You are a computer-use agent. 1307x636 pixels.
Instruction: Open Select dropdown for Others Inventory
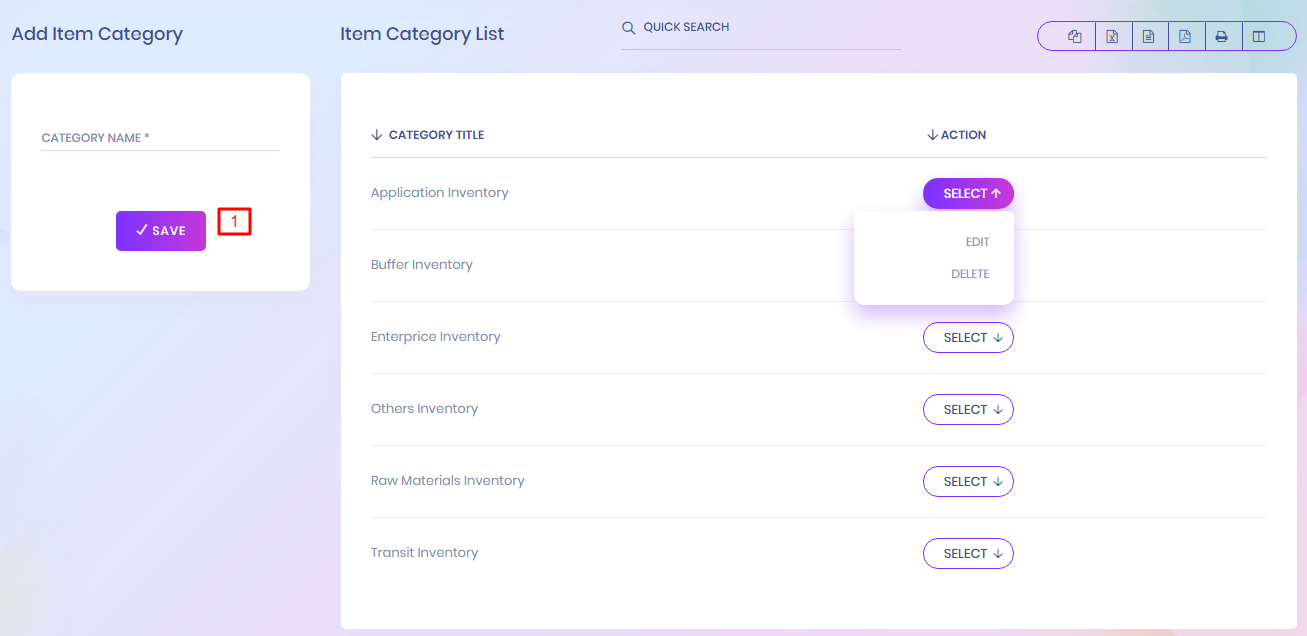968,410
